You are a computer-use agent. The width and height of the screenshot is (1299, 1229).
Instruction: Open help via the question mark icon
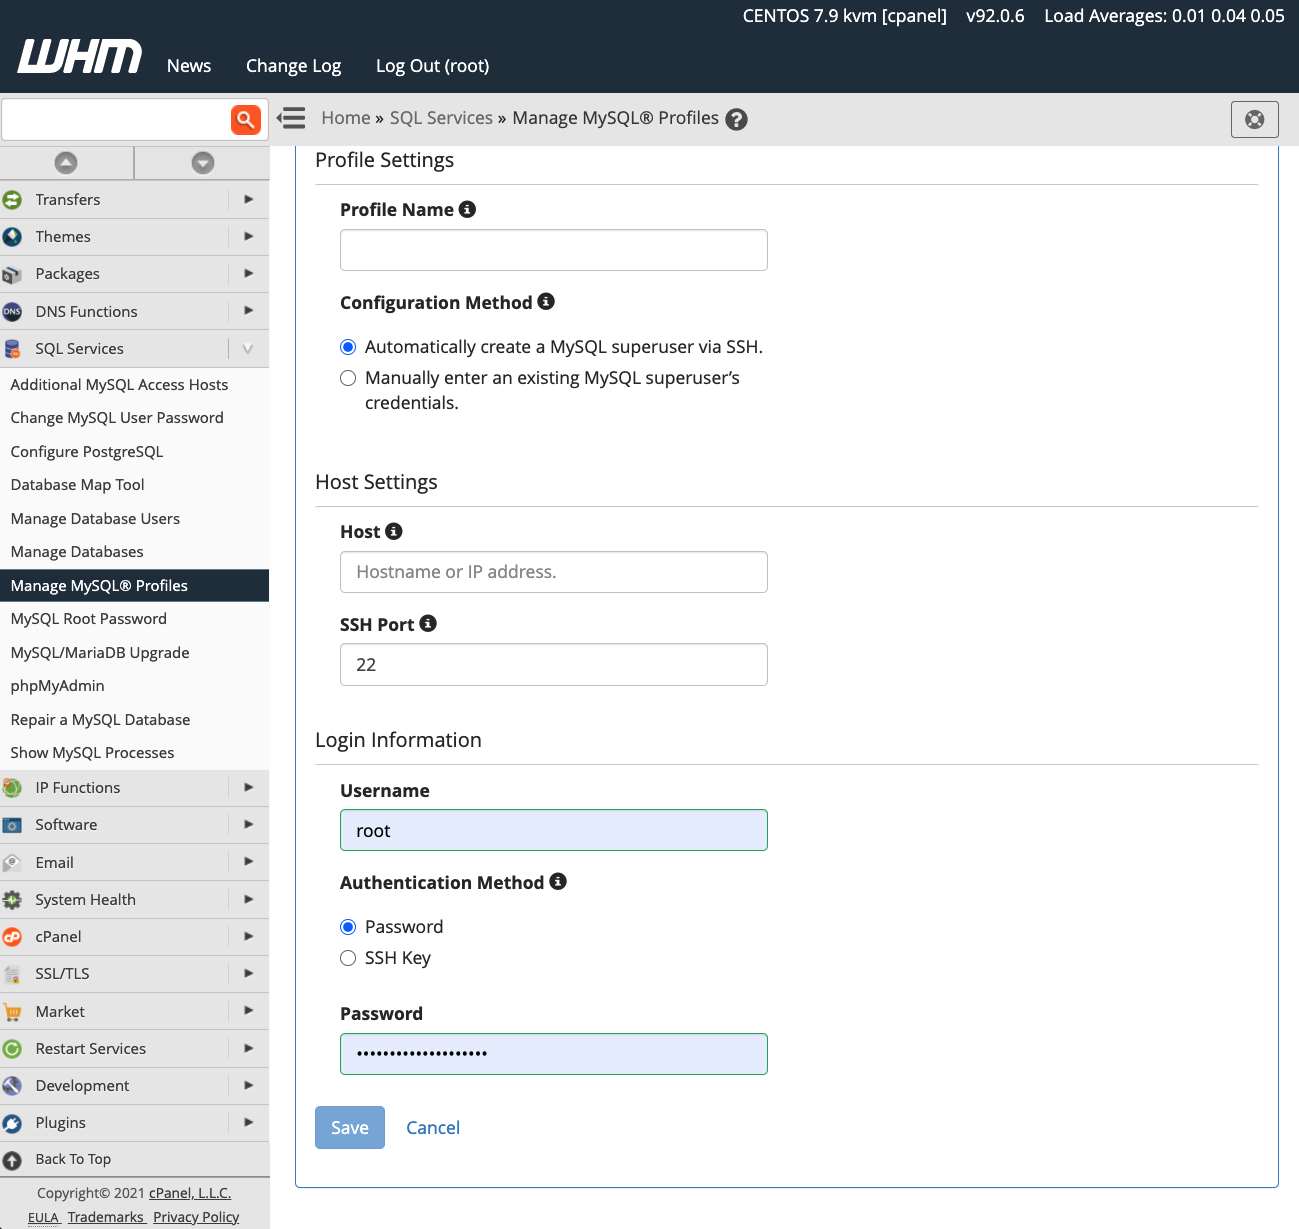[736, 118]
